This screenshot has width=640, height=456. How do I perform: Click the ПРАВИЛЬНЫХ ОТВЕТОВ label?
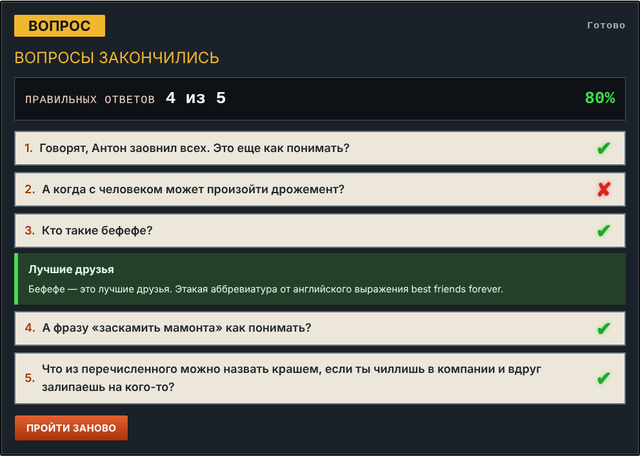[90, 99]
